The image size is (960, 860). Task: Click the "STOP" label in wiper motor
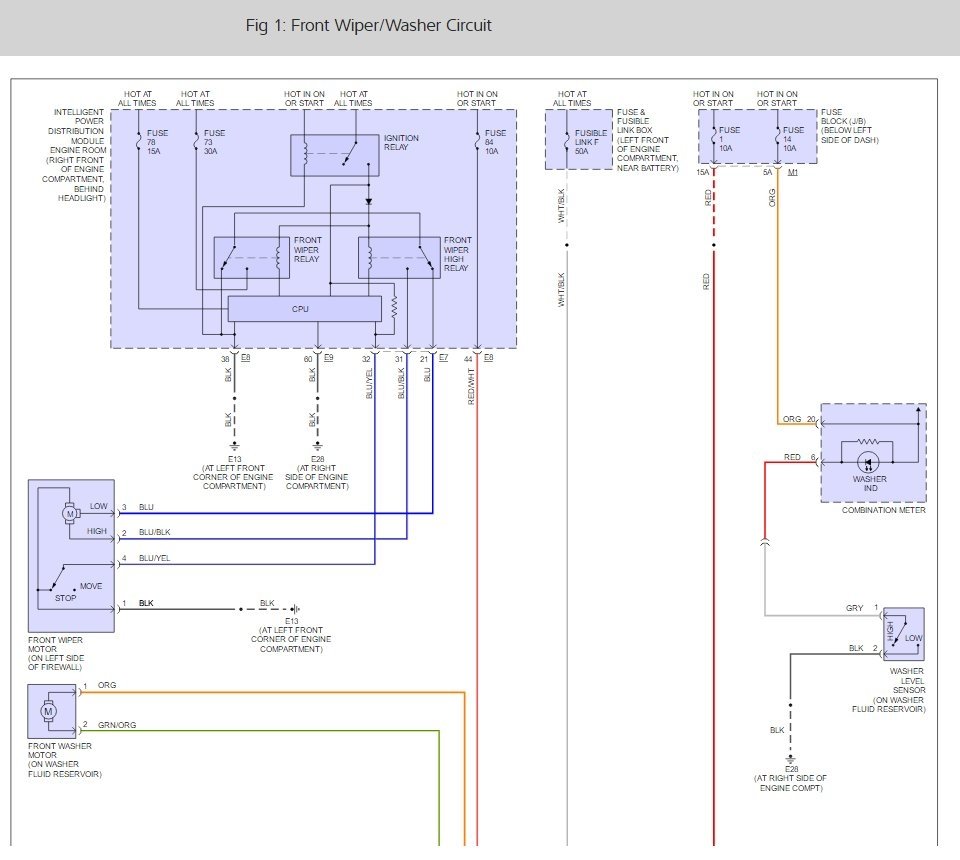coord(66,598)
